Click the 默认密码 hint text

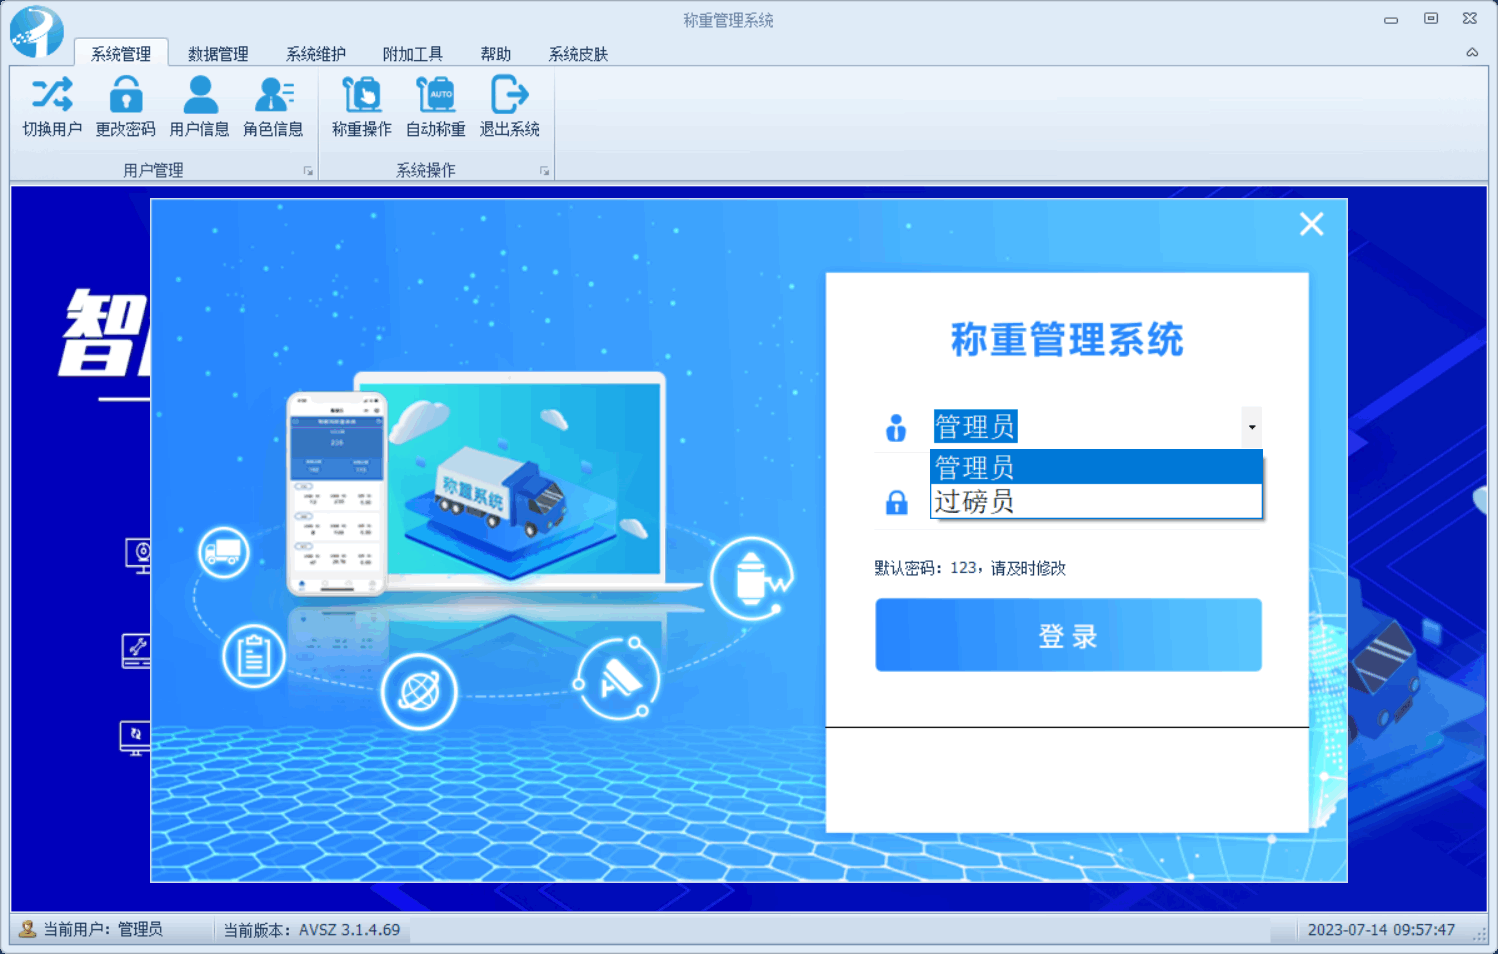[x=970, y=568]
